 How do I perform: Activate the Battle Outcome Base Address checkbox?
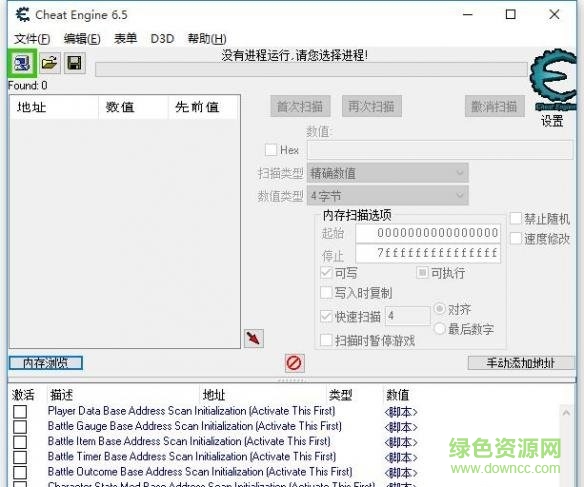pos(20,472)
